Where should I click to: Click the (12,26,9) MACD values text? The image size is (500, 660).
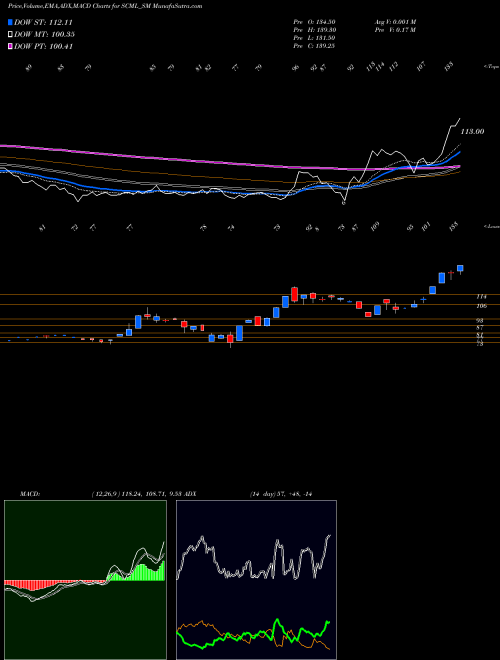click(x=136, y=494)
